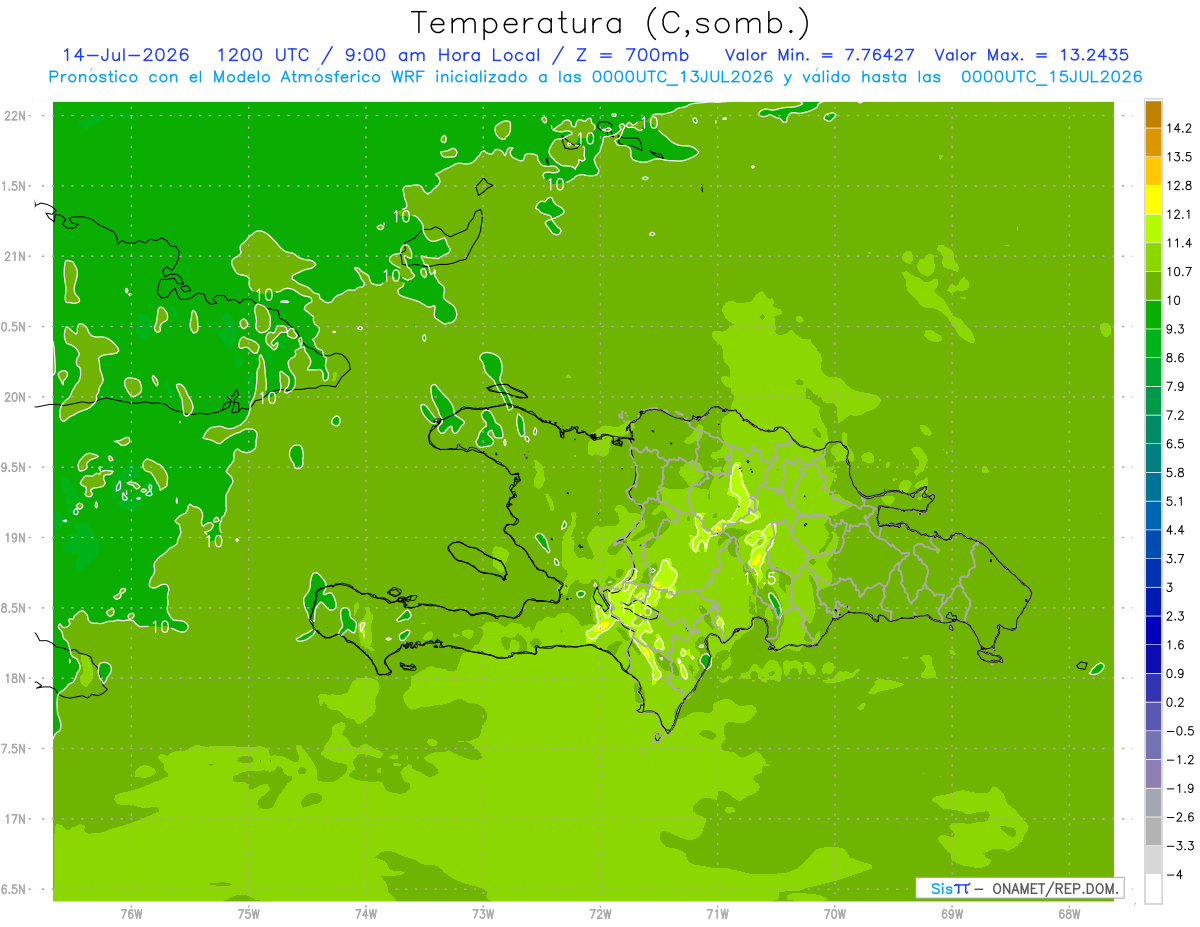Click the "68W" longitude label
1200x927 pixels.
click(1069, 913)
